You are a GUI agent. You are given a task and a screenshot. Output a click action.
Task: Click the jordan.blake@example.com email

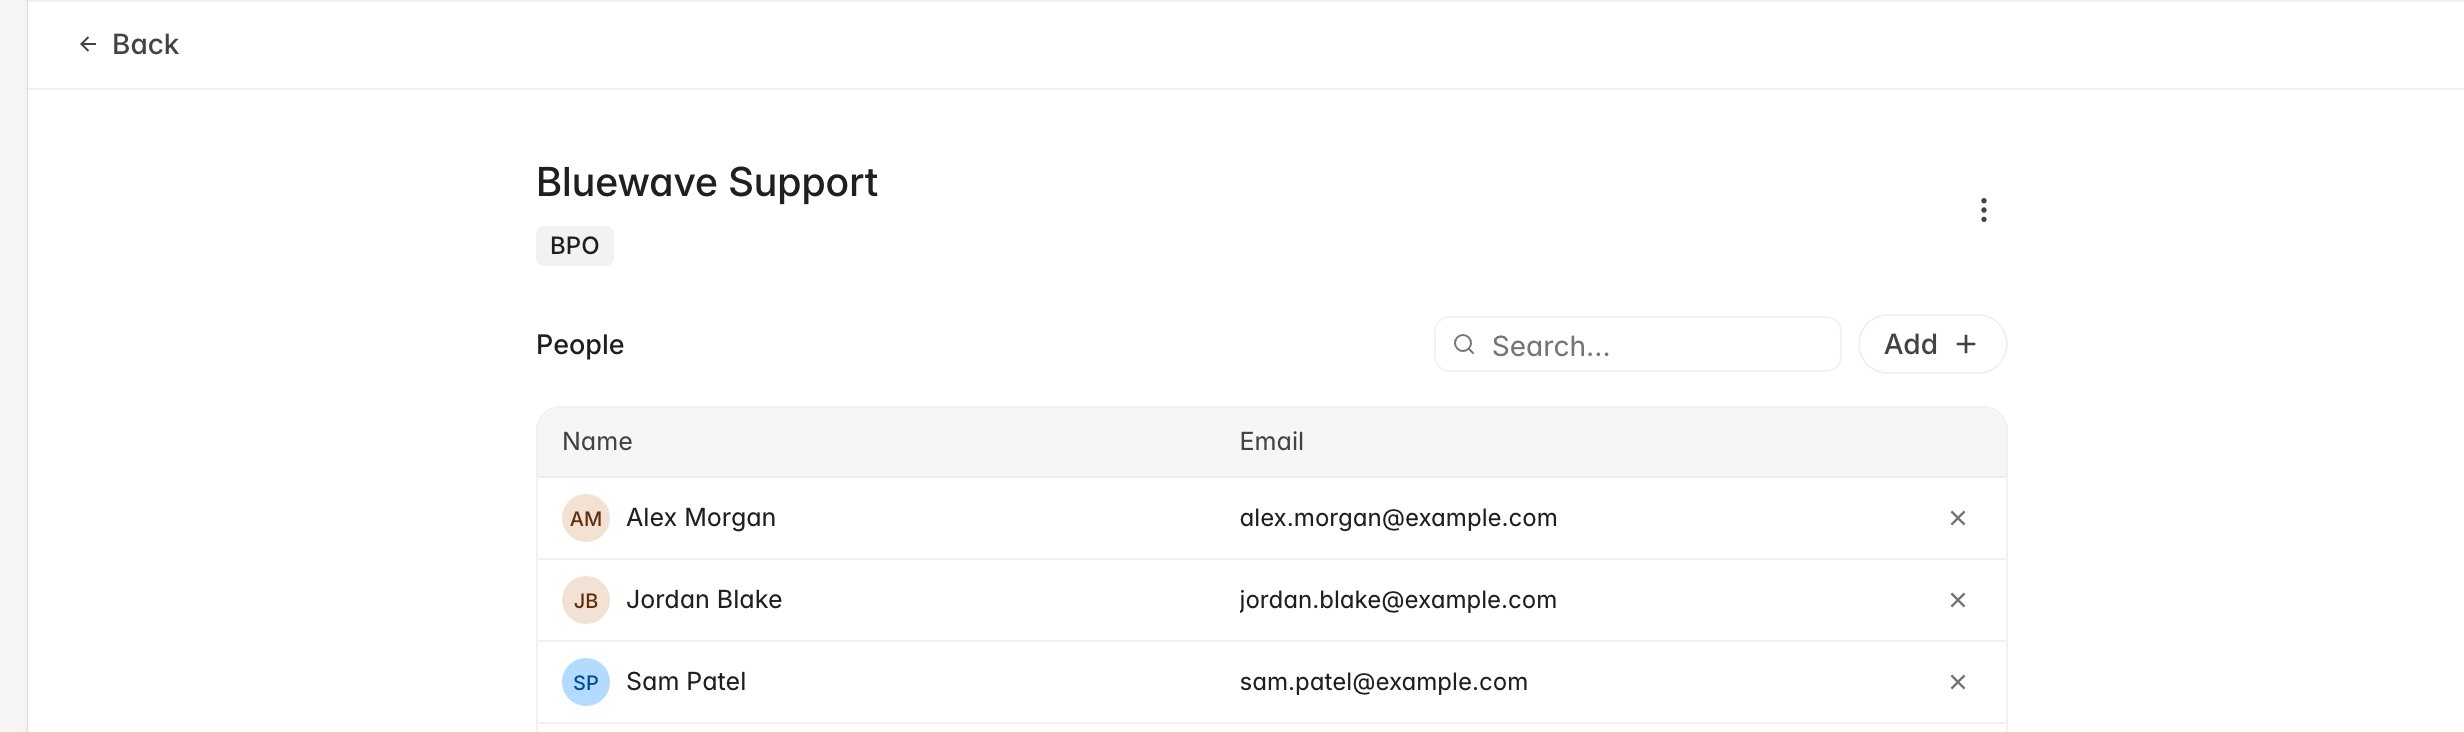pyautogui.click(x=1398, y=600)
